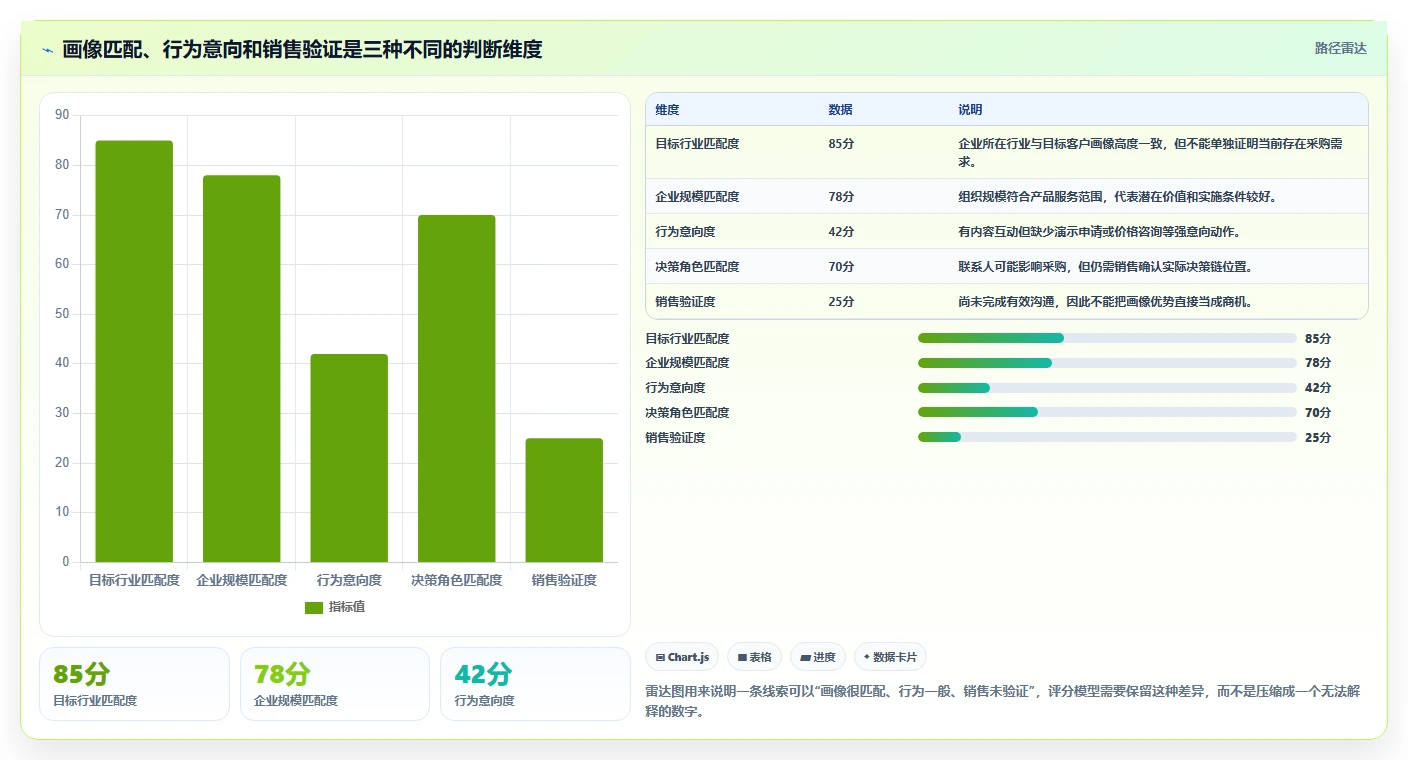The height and width of the screenshot is (760, 1408).
Task: Click the 决策角色匹配度 x-axis label under the chart
Action: point(457,580)
